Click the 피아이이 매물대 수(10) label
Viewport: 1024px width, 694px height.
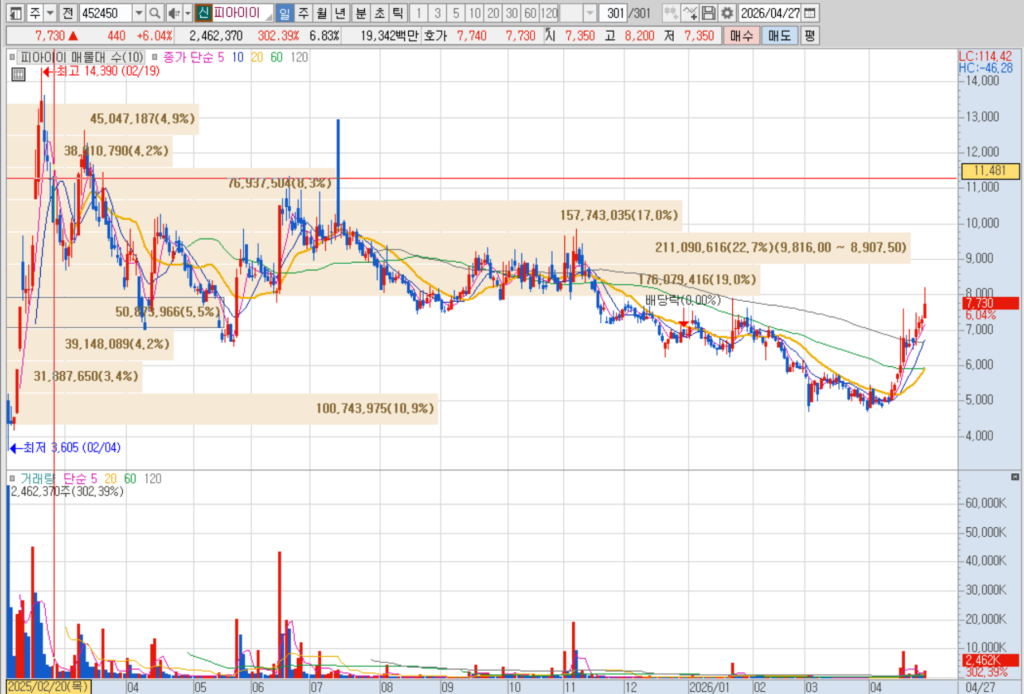tap(81, 57)
